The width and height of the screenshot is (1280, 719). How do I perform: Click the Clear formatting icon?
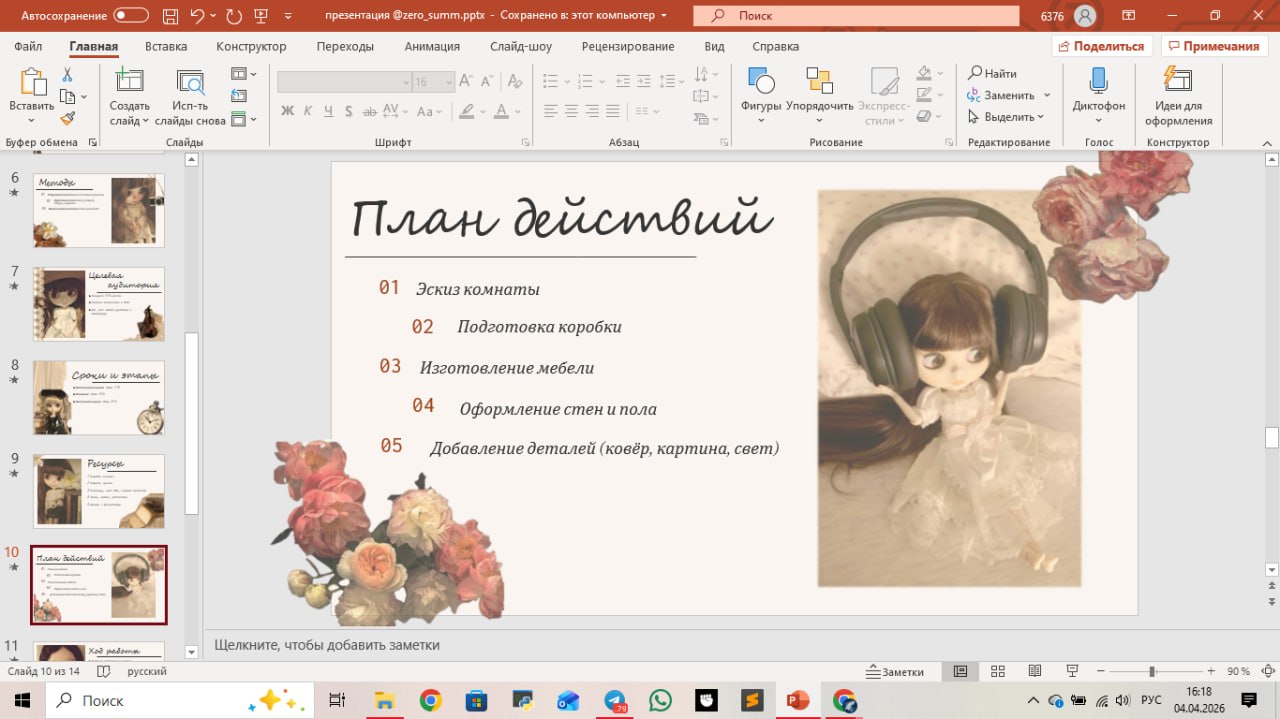pyautogui.click(x=514, y=82)
